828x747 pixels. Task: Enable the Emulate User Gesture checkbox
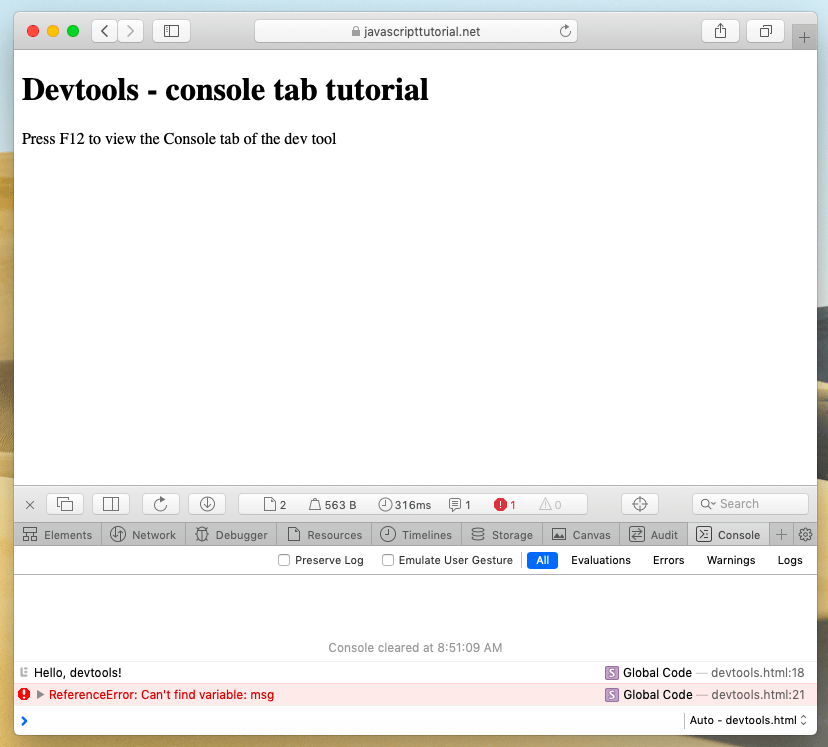point(388,560)
